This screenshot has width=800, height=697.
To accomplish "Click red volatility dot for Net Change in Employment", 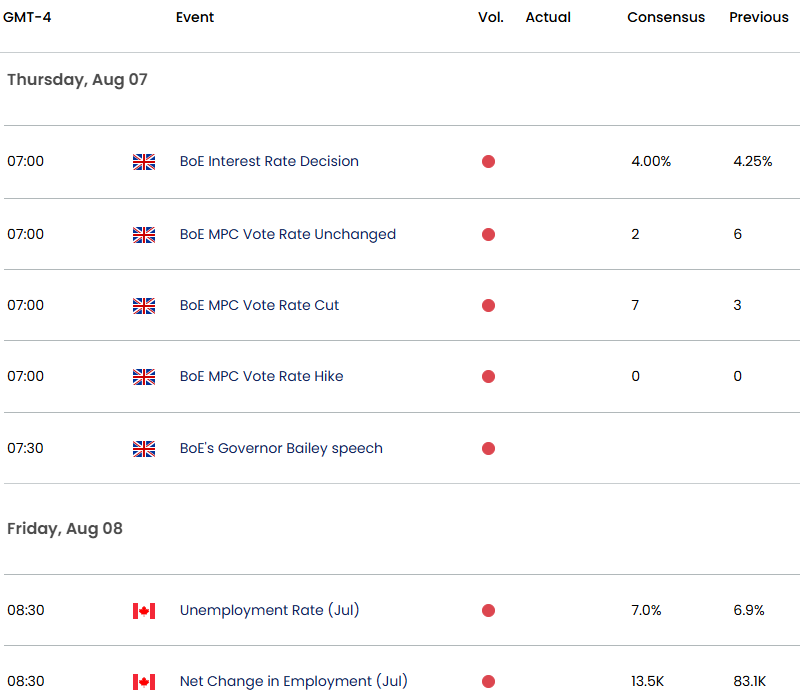I will (x=488, y=682).
